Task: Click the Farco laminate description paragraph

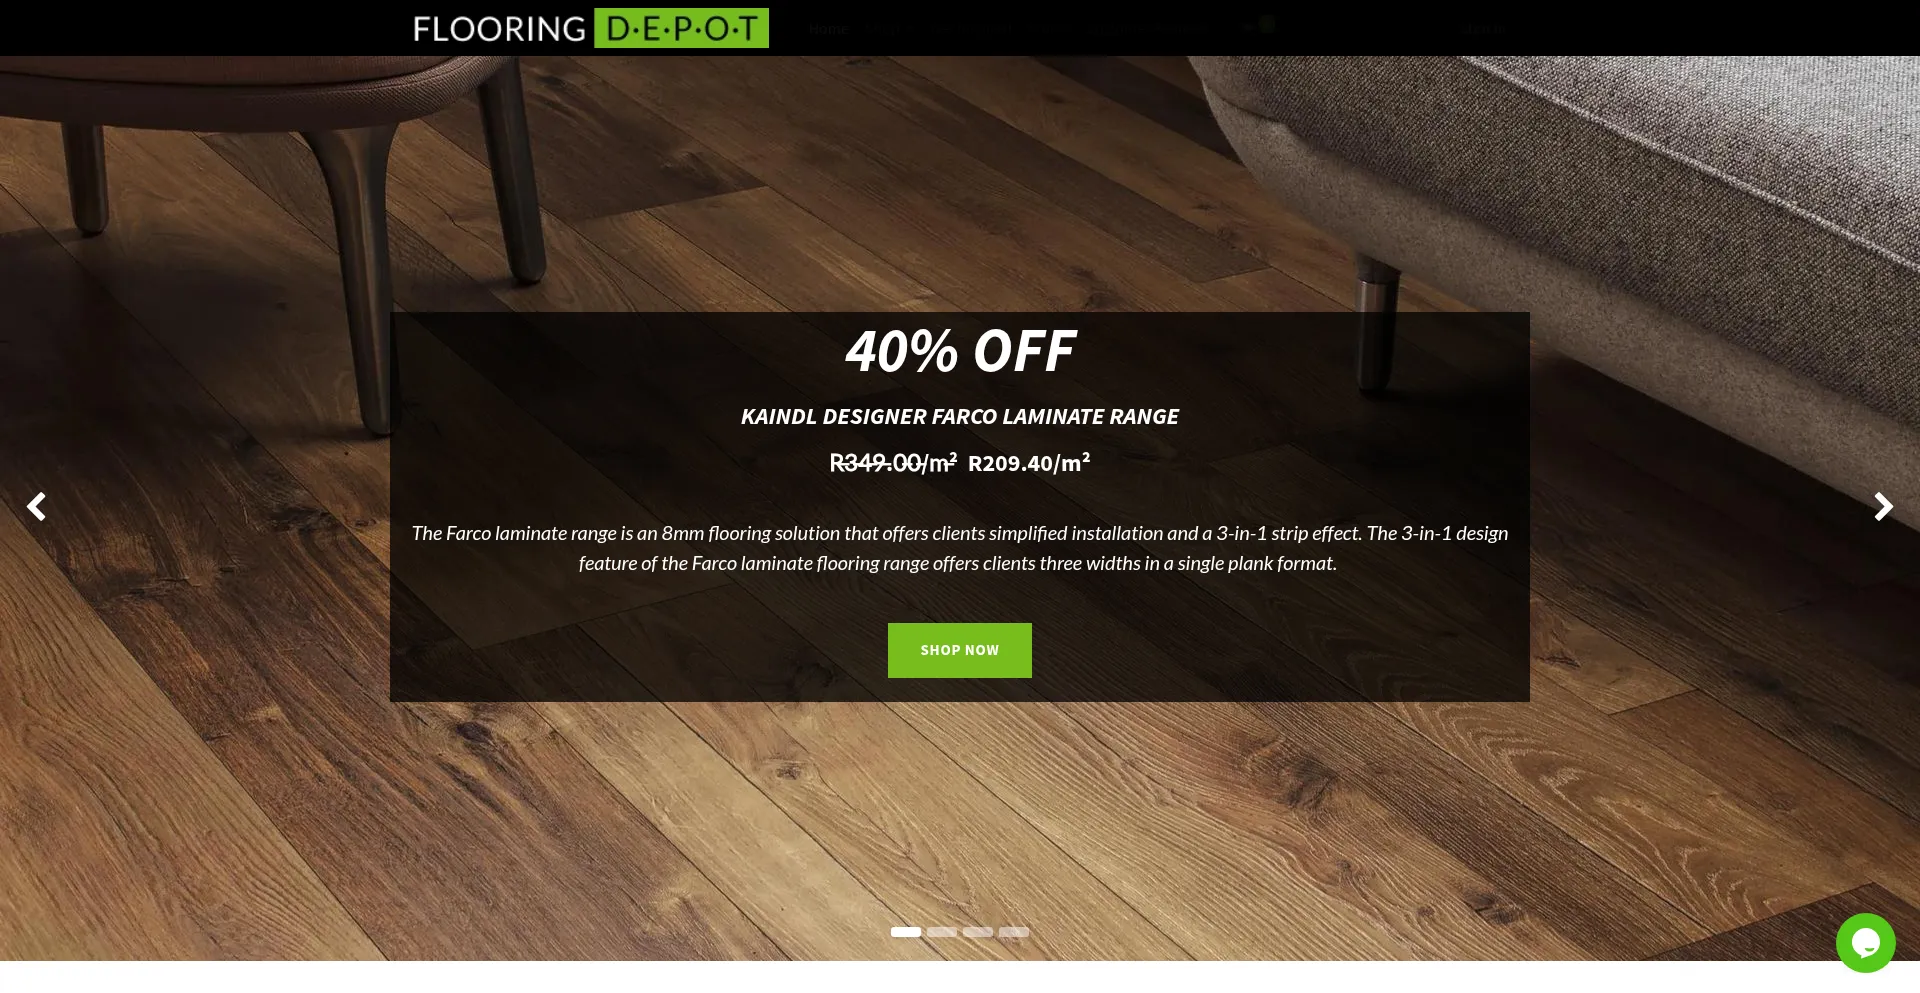Action: pos(960,548)
